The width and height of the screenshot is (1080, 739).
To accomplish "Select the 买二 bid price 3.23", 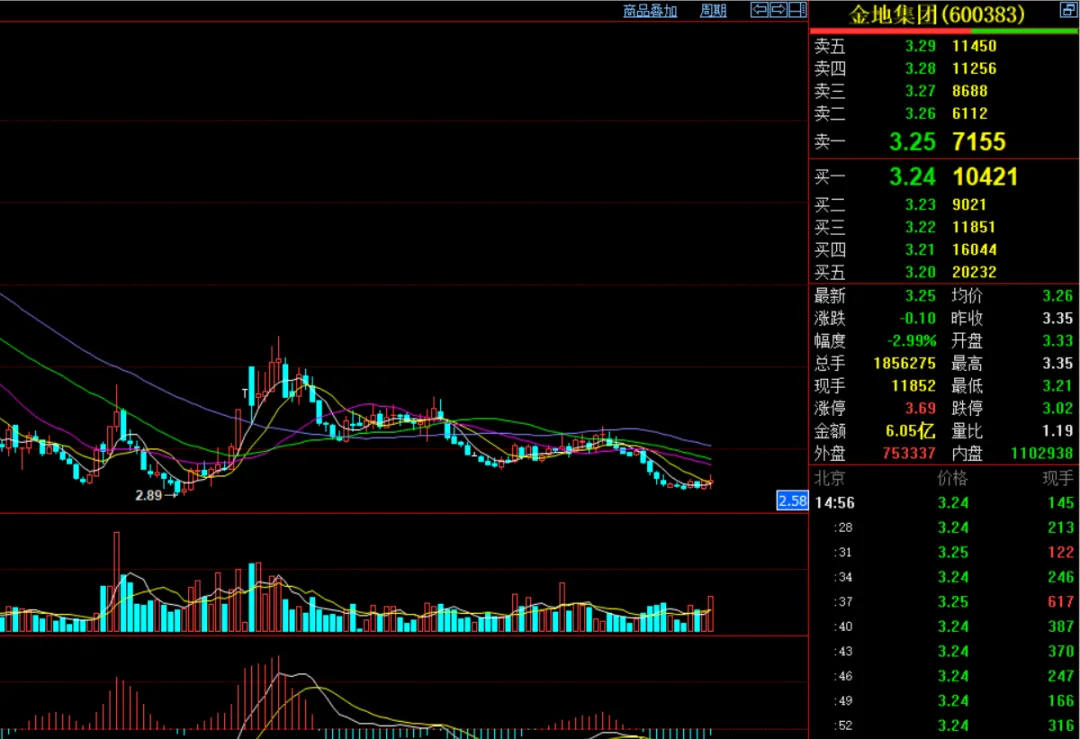I will [x=920, y=205].
